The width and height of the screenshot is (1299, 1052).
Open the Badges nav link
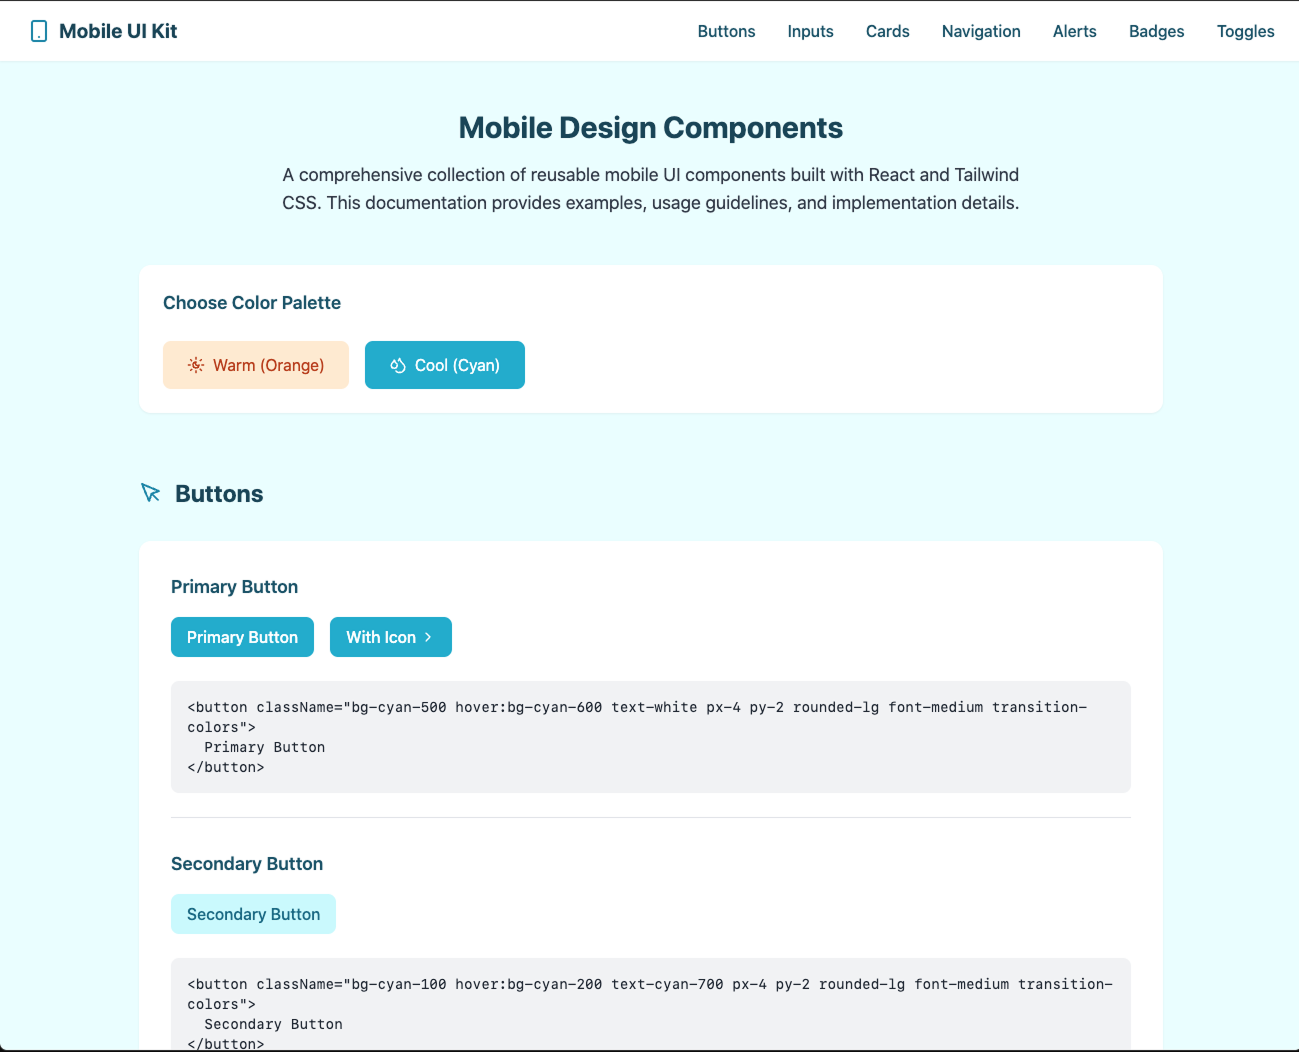click(1157, 31)
